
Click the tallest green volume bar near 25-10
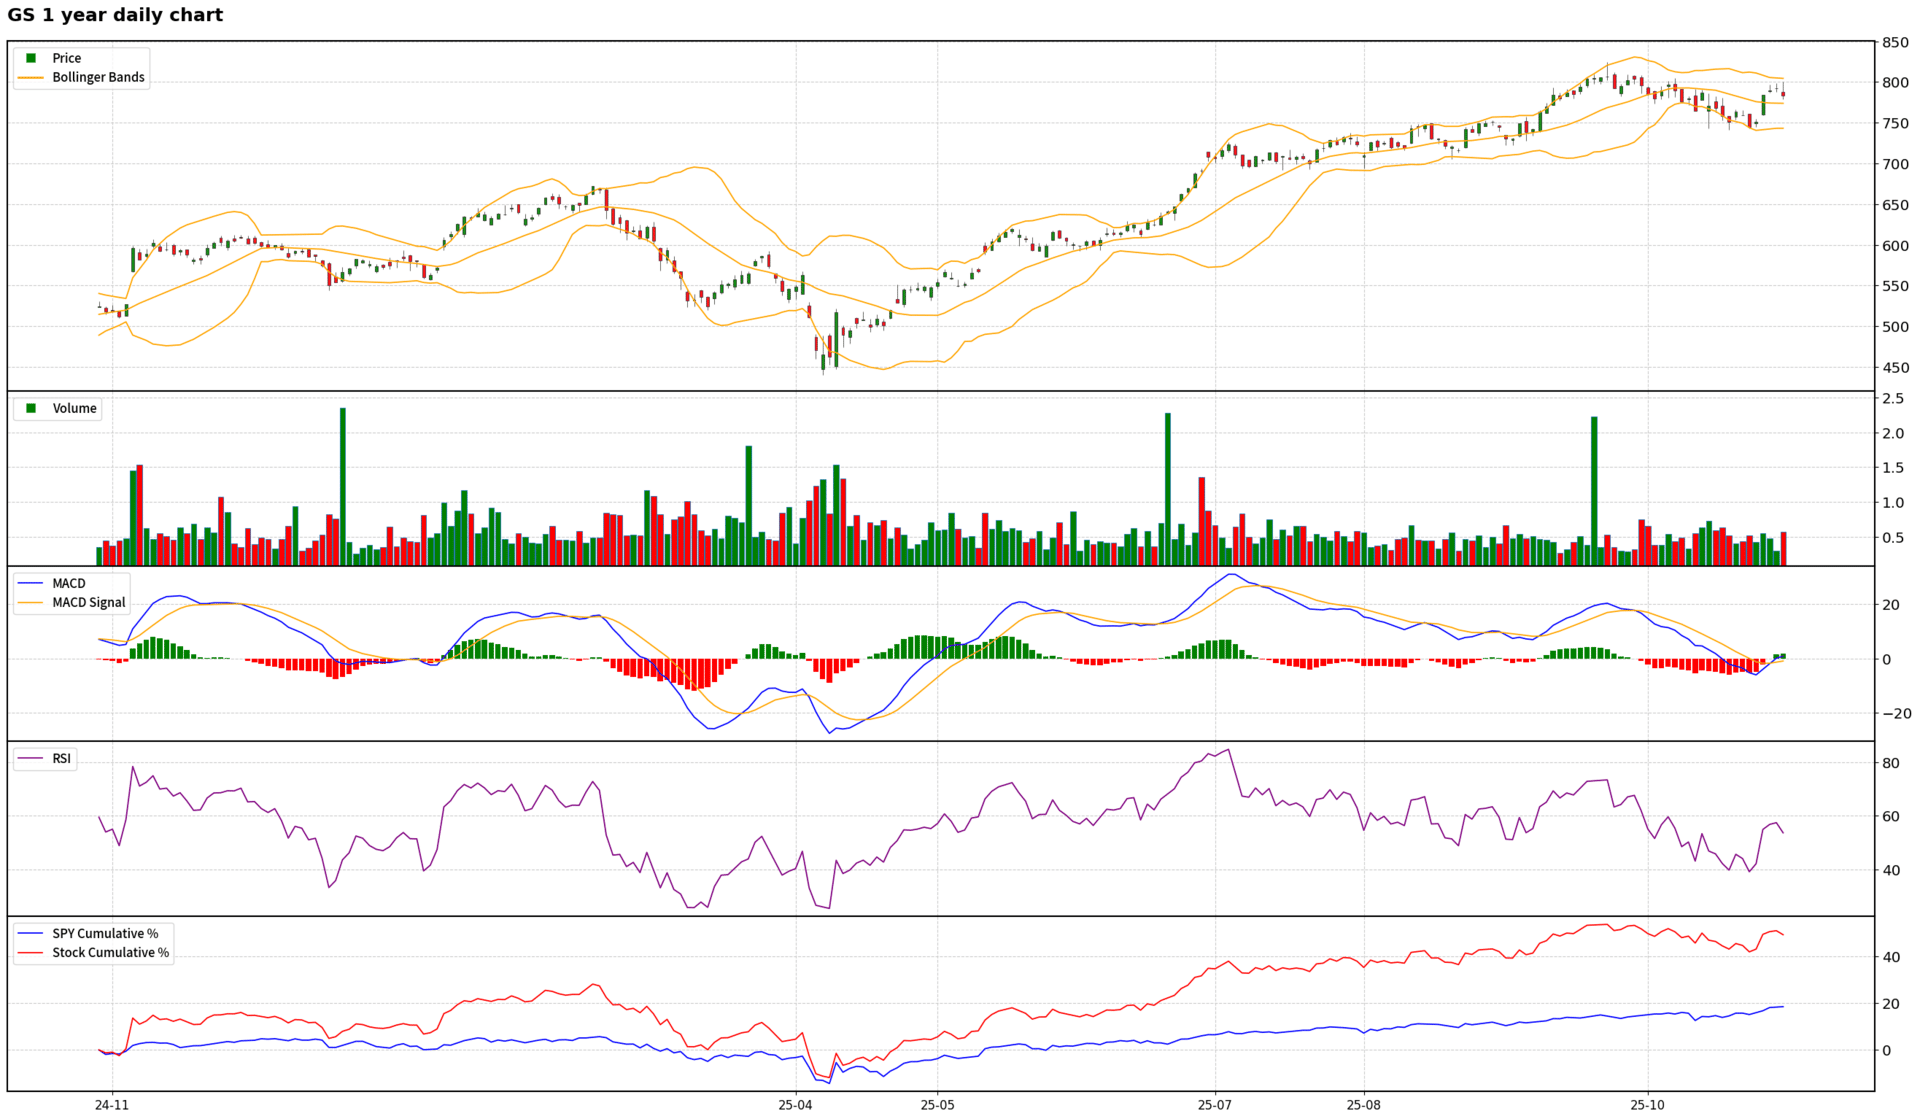coord(1594,490)
